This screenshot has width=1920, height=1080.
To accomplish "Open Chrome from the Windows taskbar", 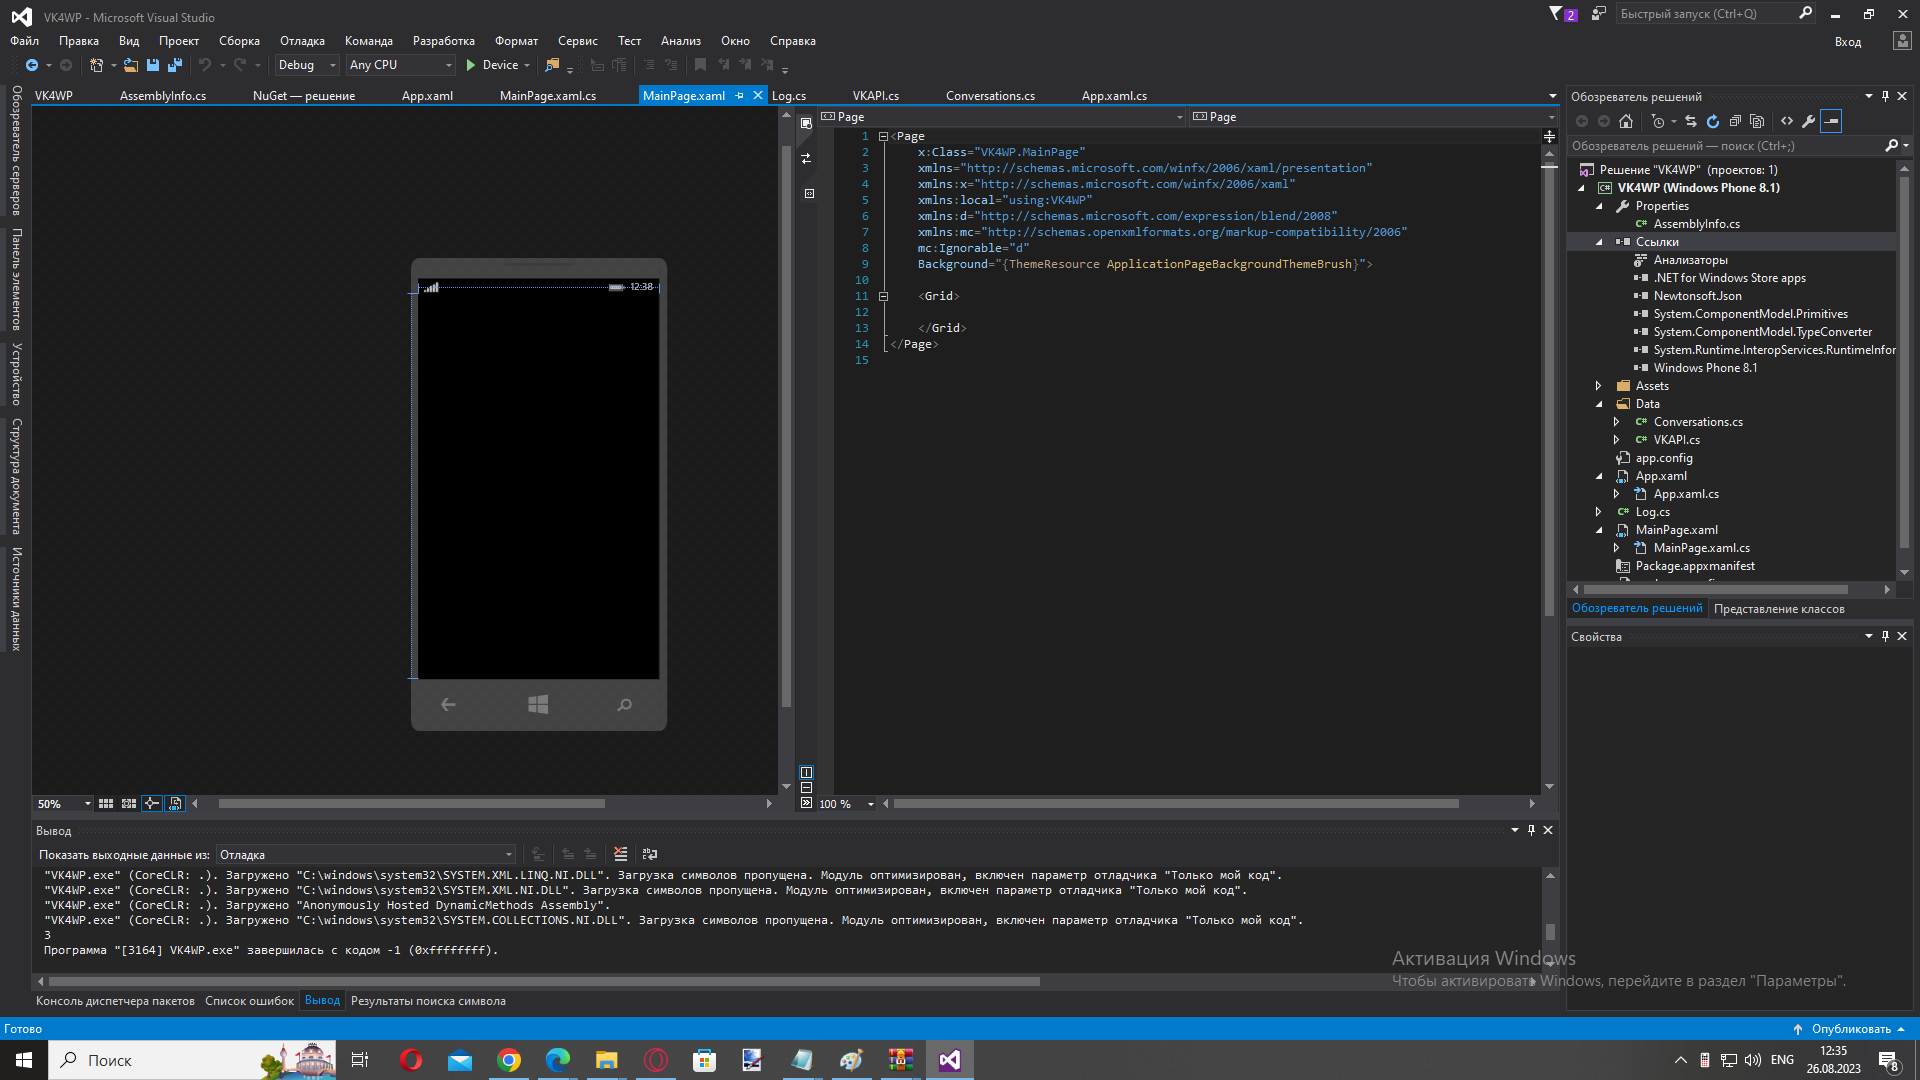I will coord(509,1060).
